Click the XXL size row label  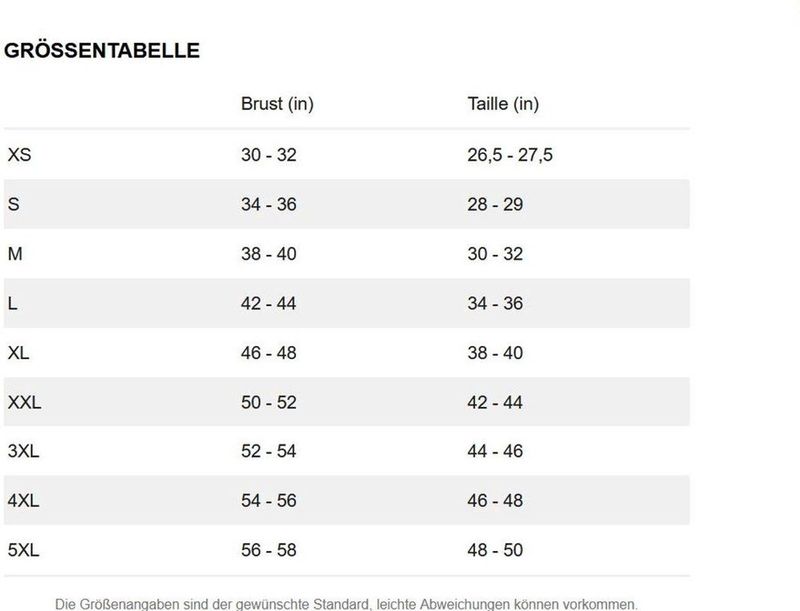(x=24, y=402)
